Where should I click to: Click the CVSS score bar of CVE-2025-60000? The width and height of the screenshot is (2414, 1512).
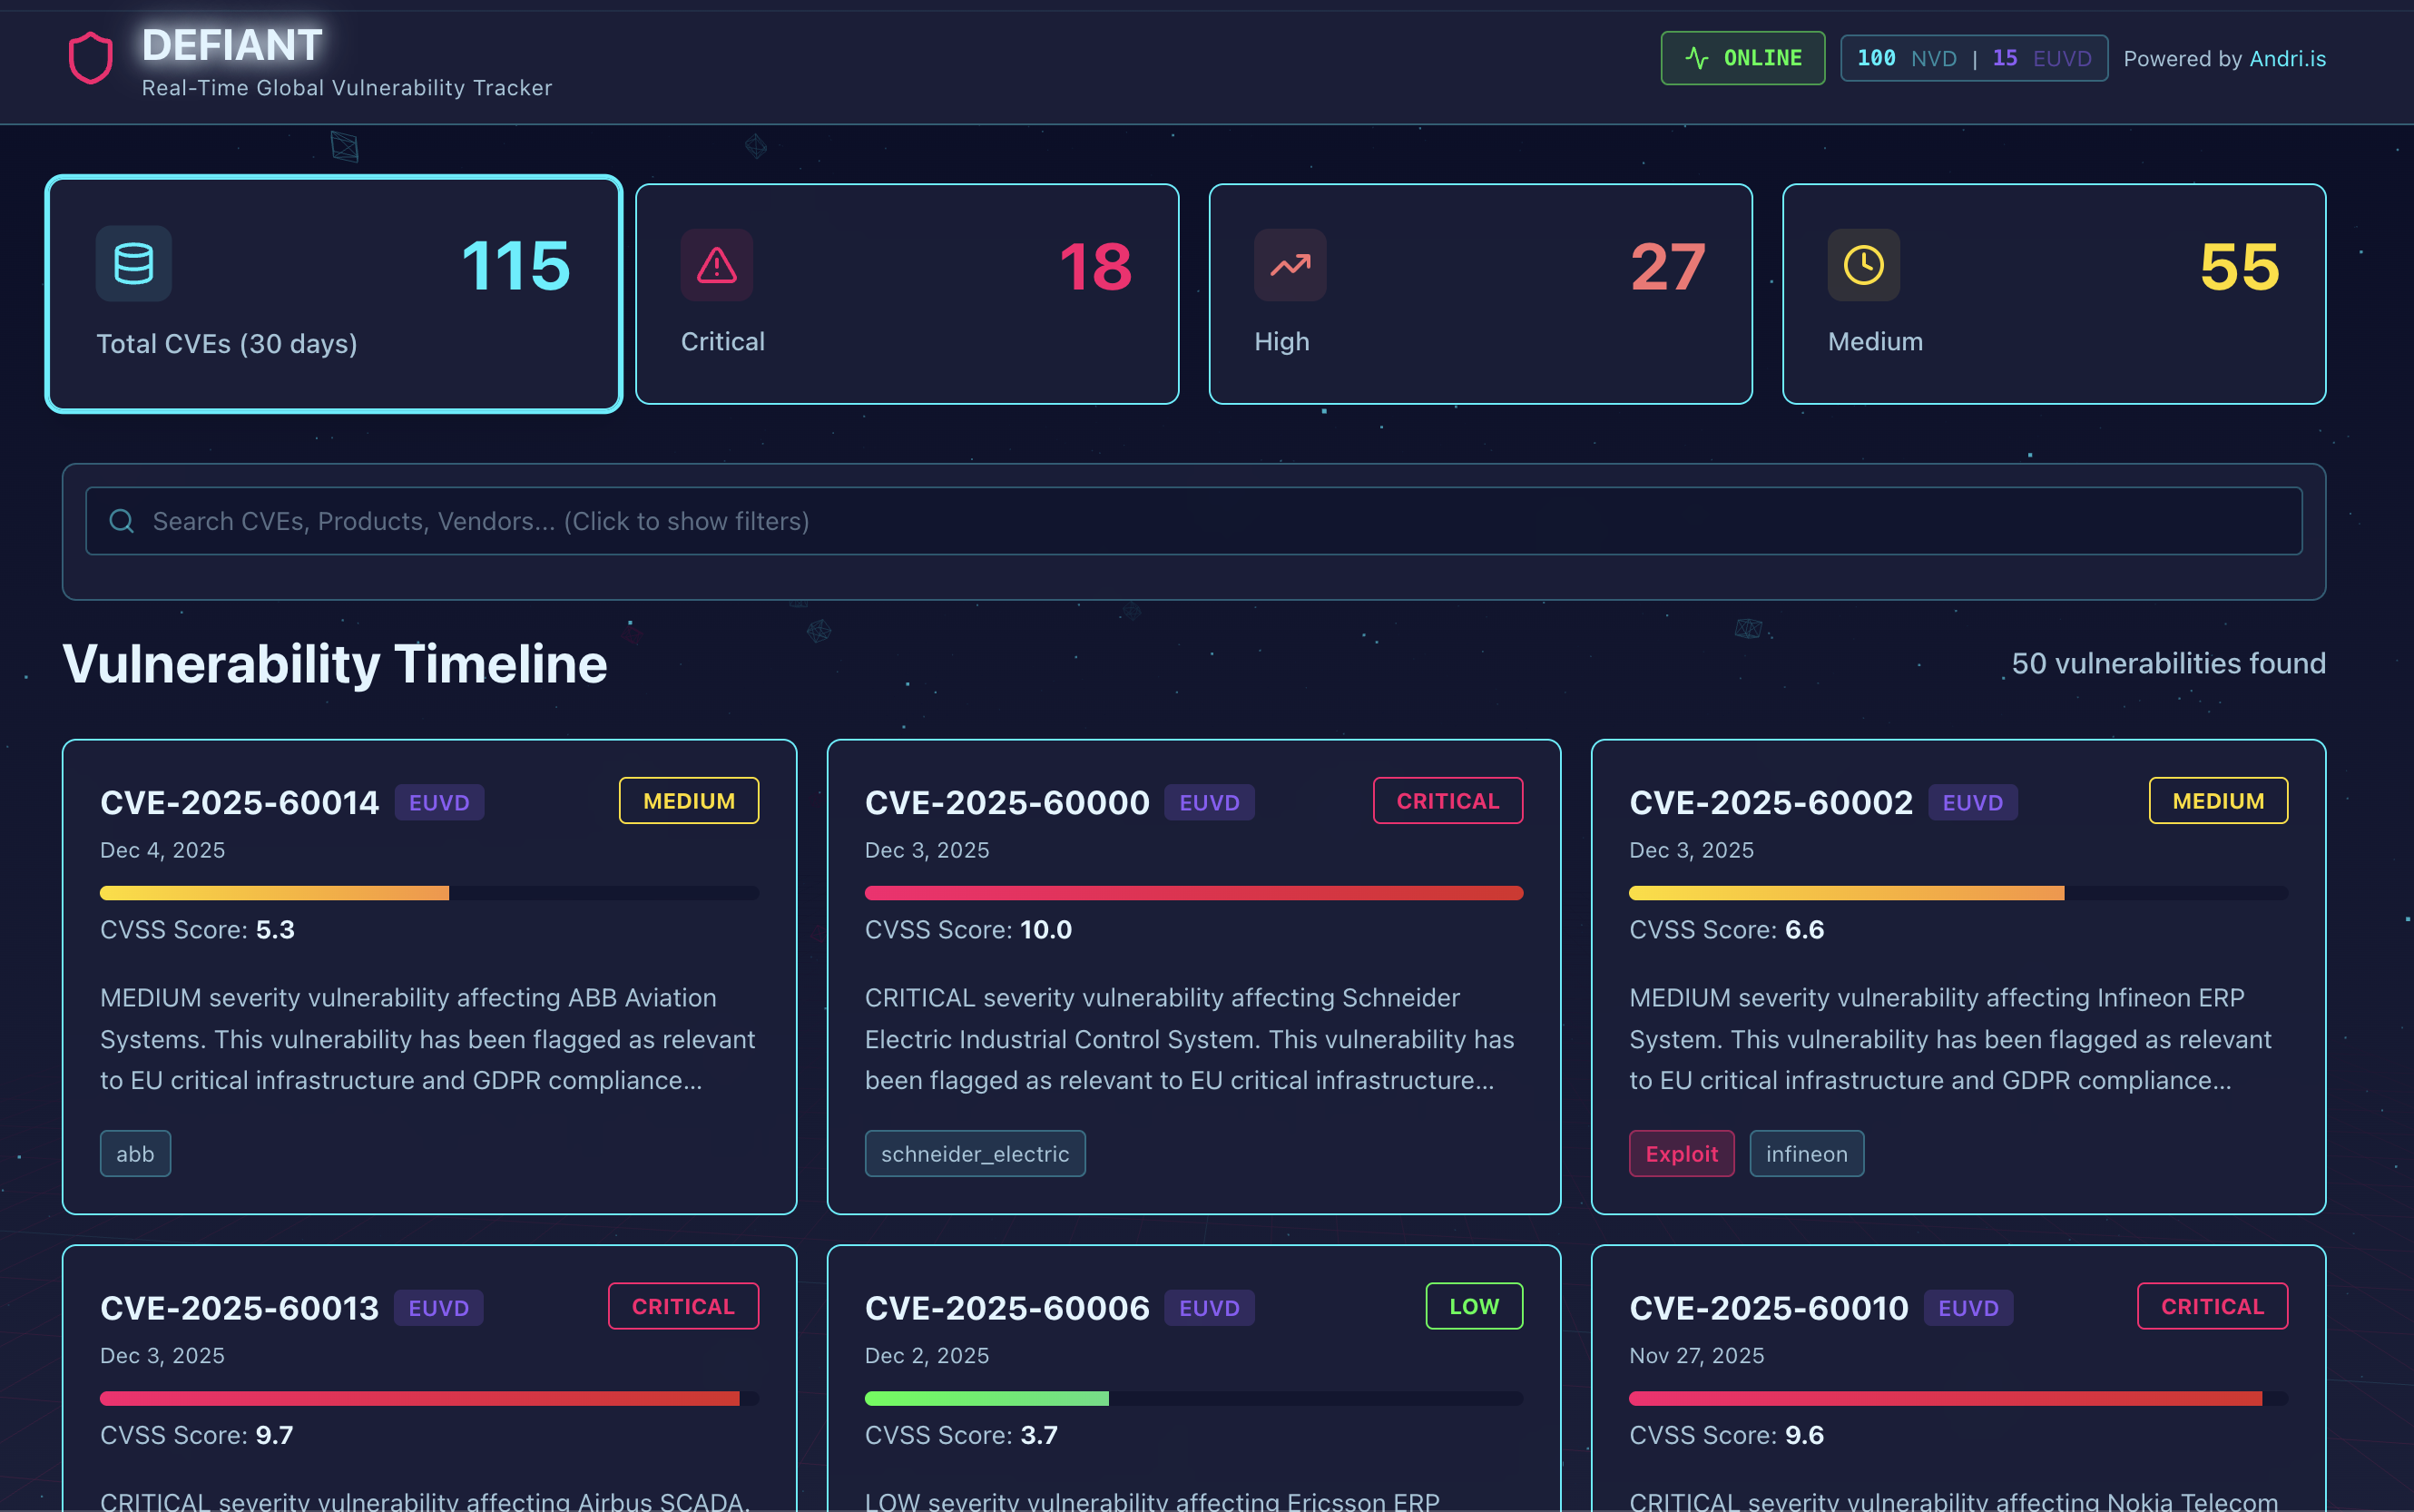coord(1193,893)
